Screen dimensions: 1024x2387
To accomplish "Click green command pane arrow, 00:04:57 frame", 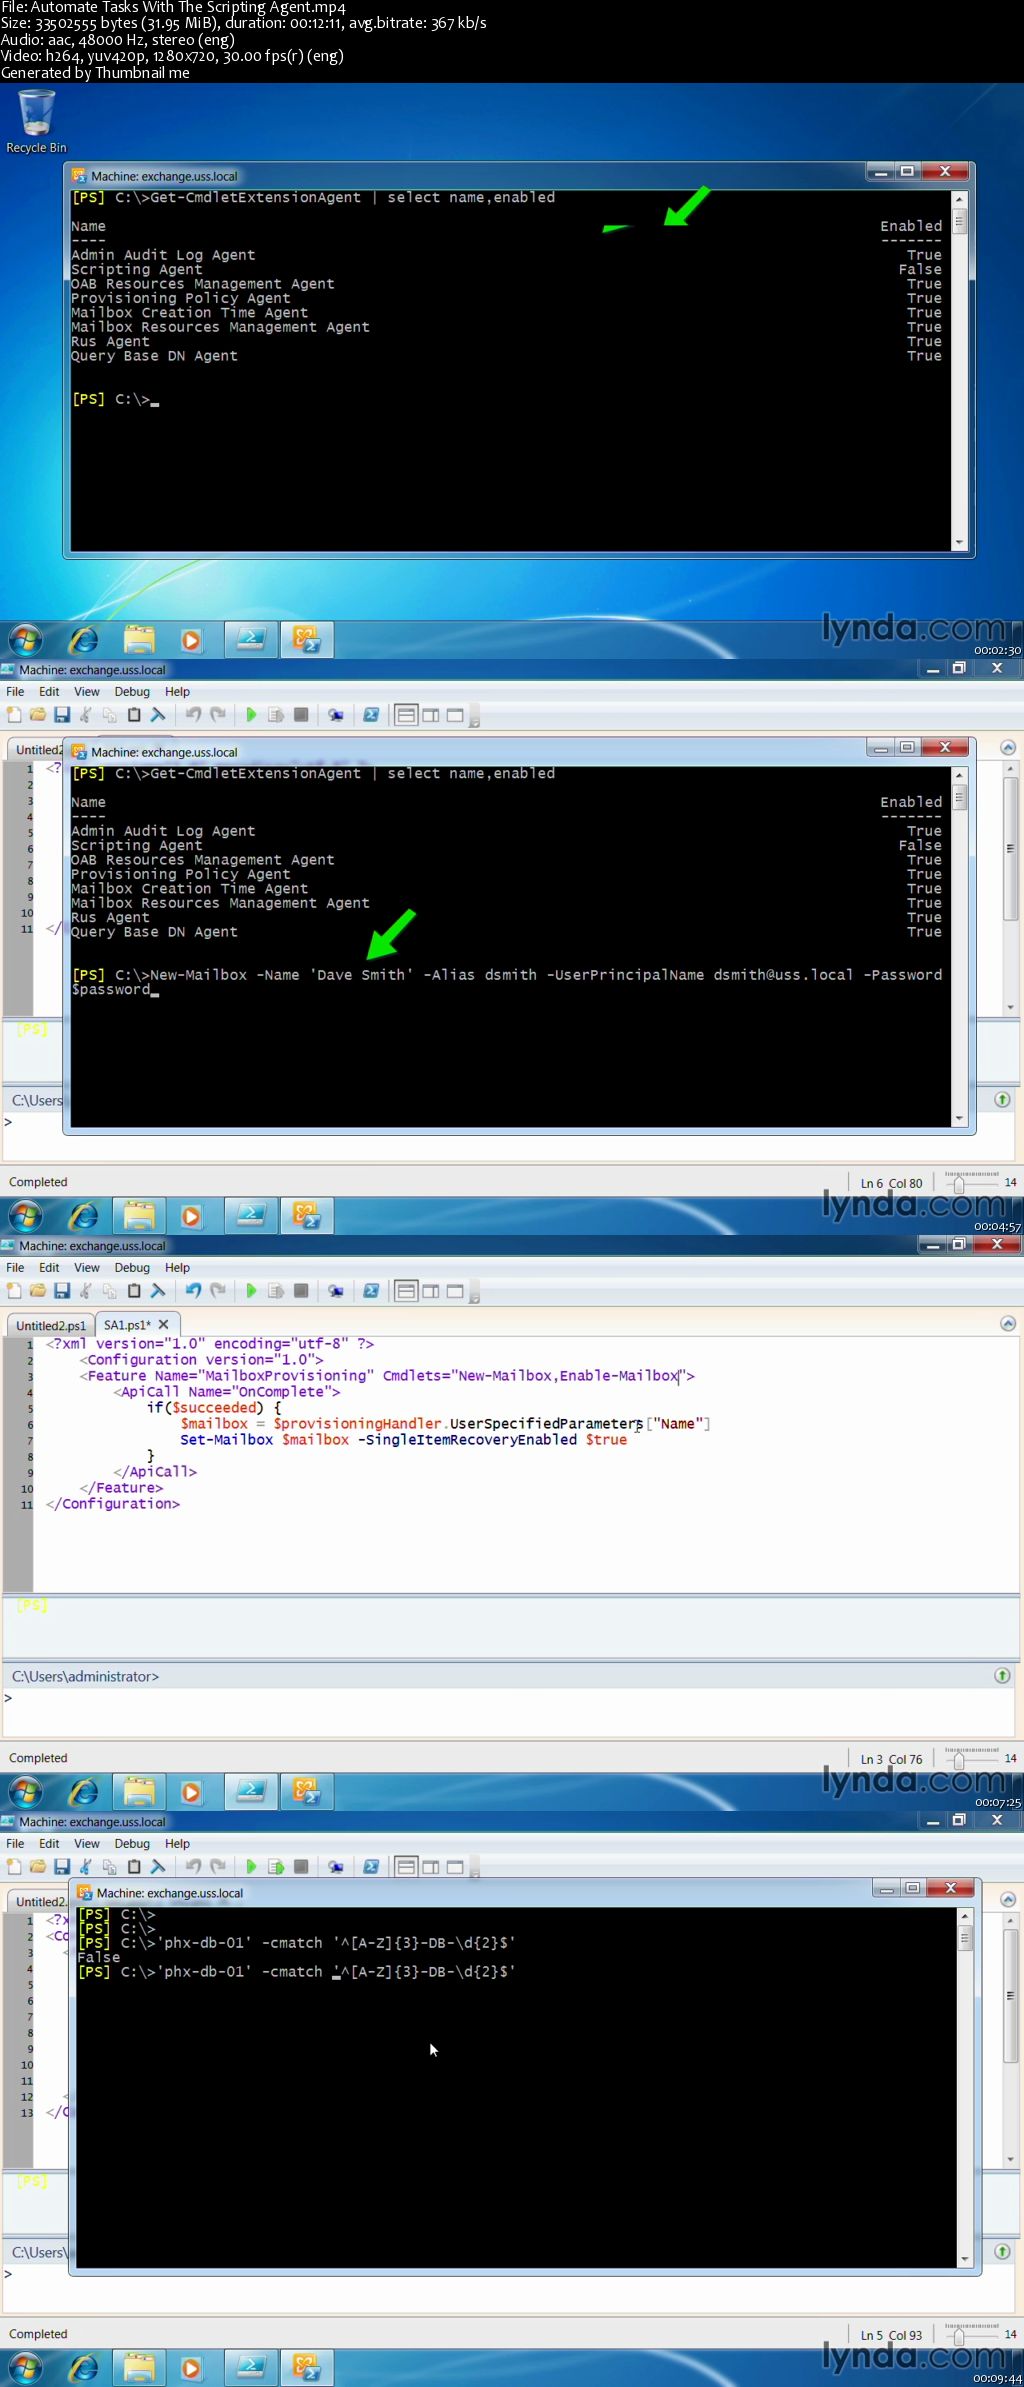I will click(x=1002, y=1099).
